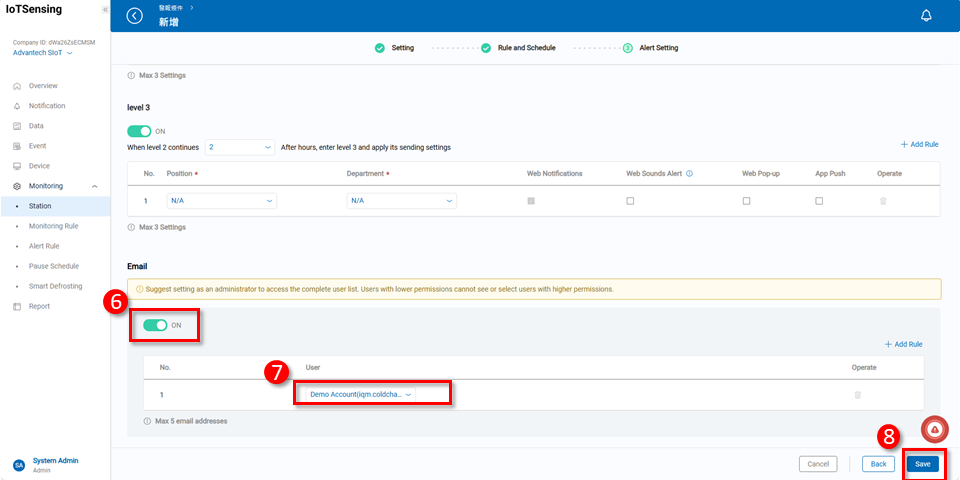Enable the App Push checkbox
960x480 pixels.
point(819,201)
